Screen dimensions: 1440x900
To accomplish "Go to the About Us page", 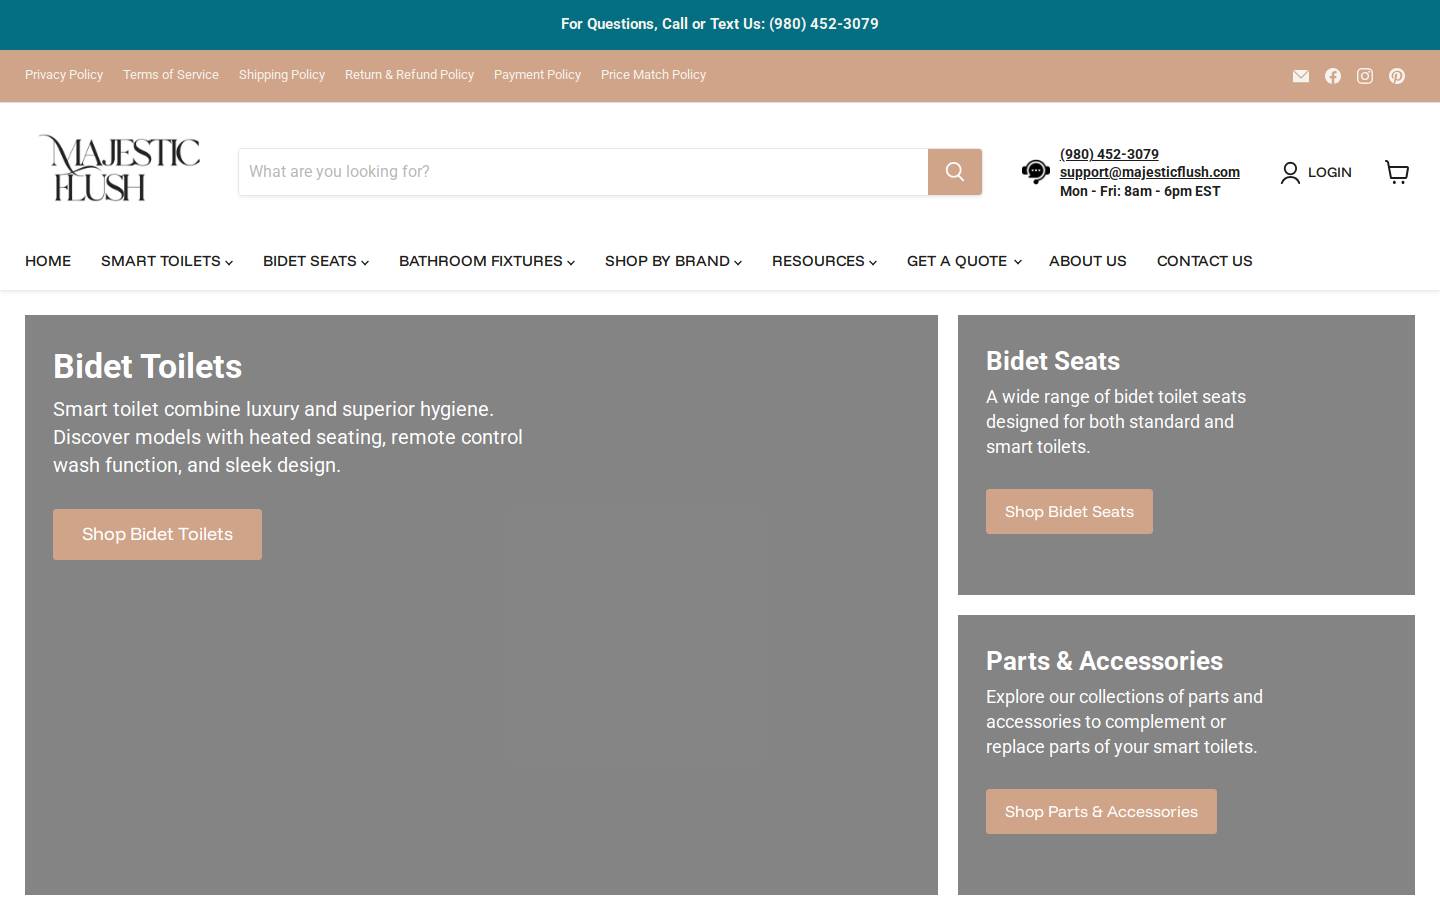I will (1088, 261).
